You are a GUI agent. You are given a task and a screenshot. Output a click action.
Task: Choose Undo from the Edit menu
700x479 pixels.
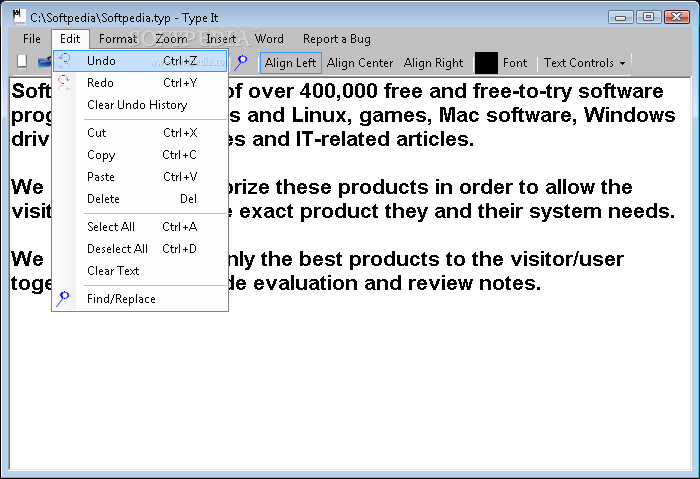[140, 61]
